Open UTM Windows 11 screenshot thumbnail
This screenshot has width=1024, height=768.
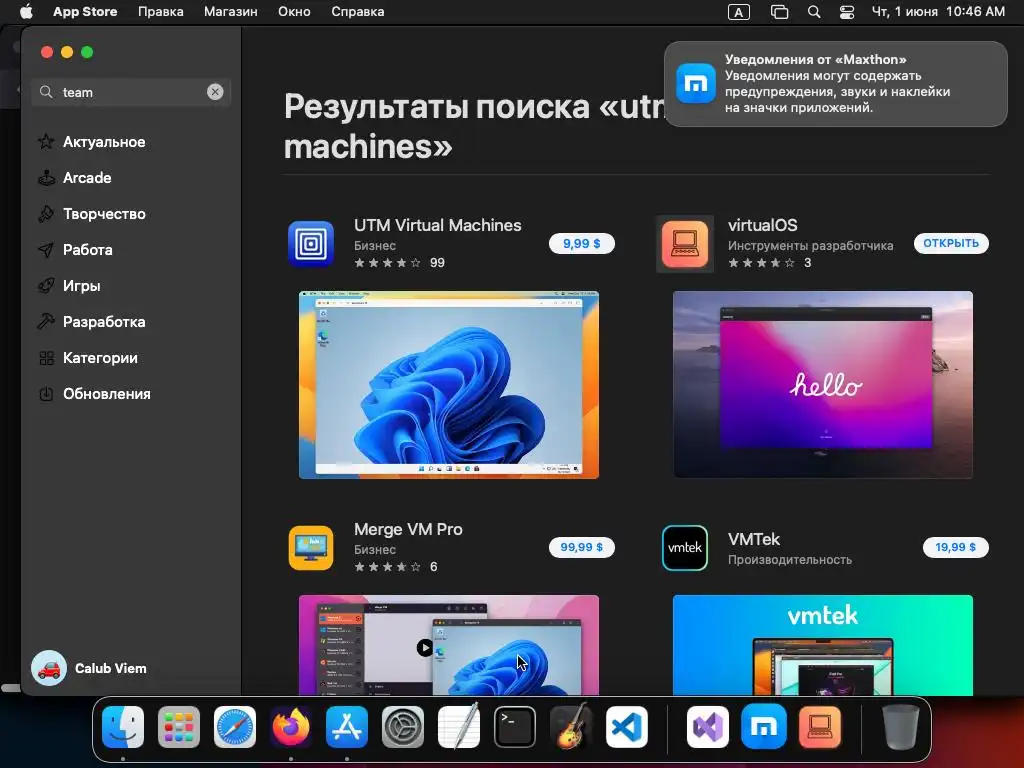tap(449, 385)
